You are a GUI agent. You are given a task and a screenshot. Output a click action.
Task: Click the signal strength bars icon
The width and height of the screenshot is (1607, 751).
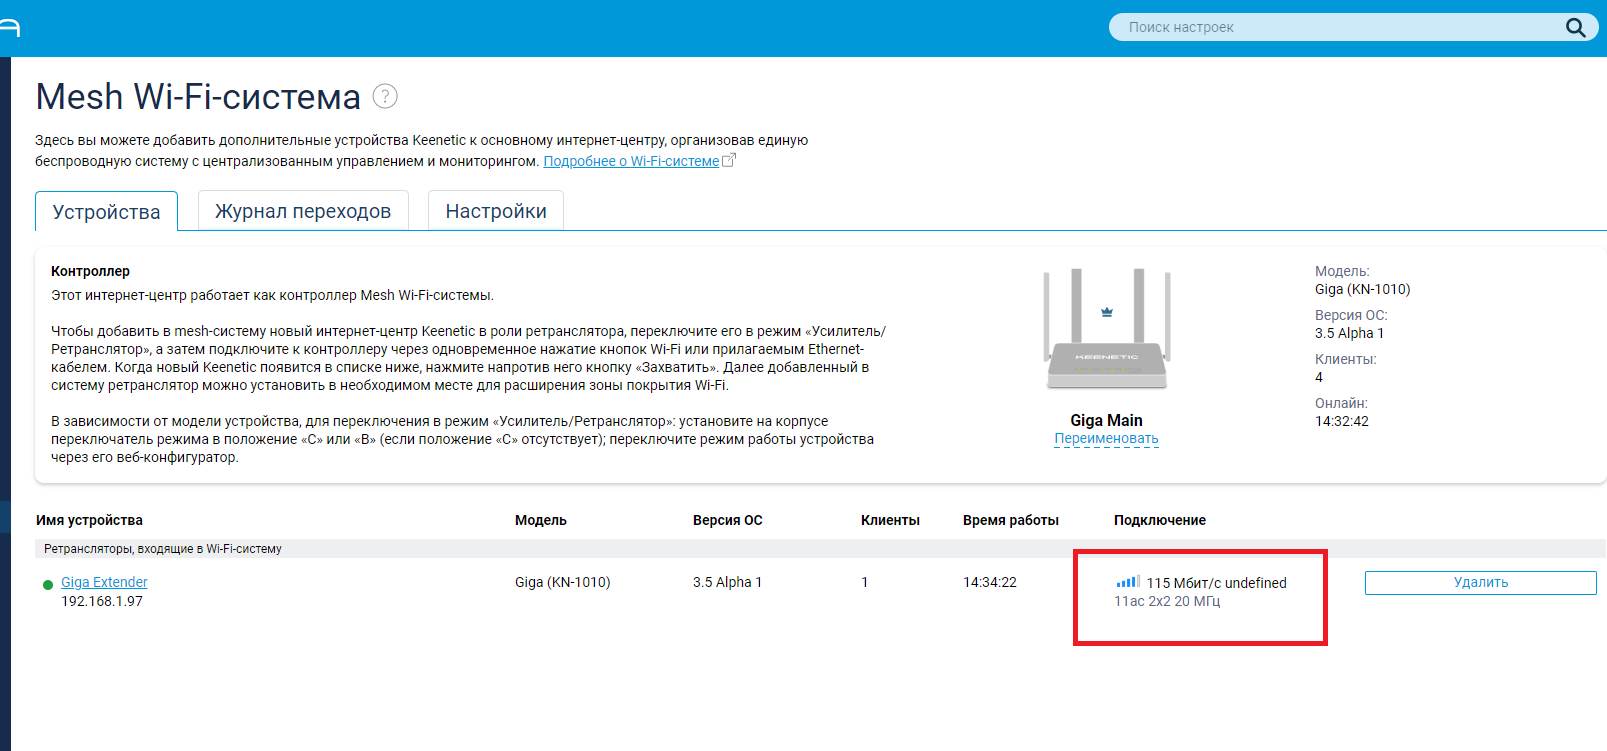click(x=1128, y=581)
